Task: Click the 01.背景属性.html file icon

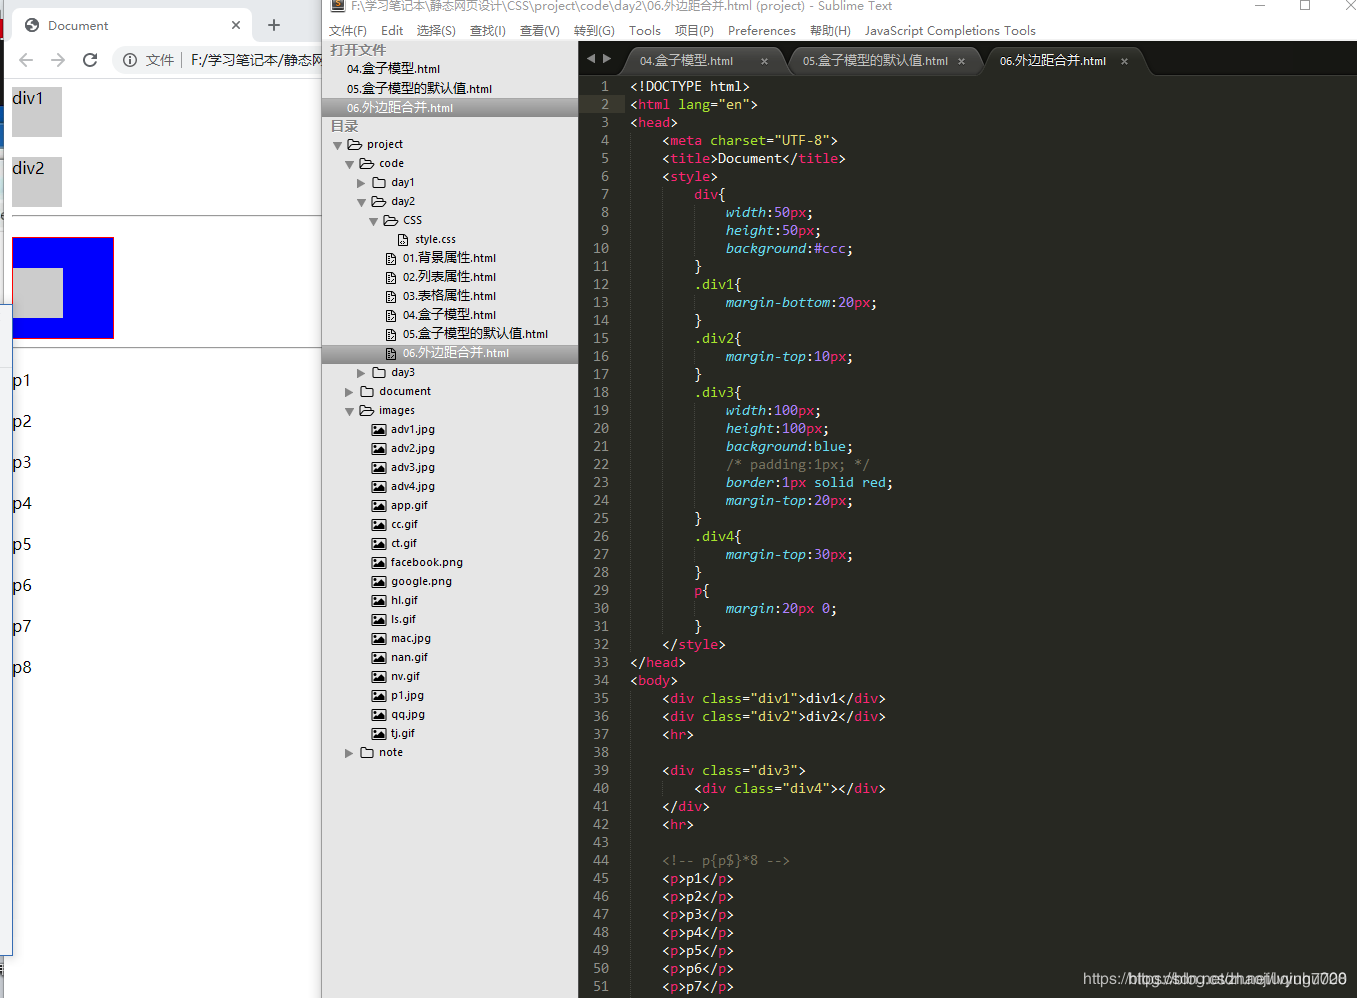Action: pos(391,258)
